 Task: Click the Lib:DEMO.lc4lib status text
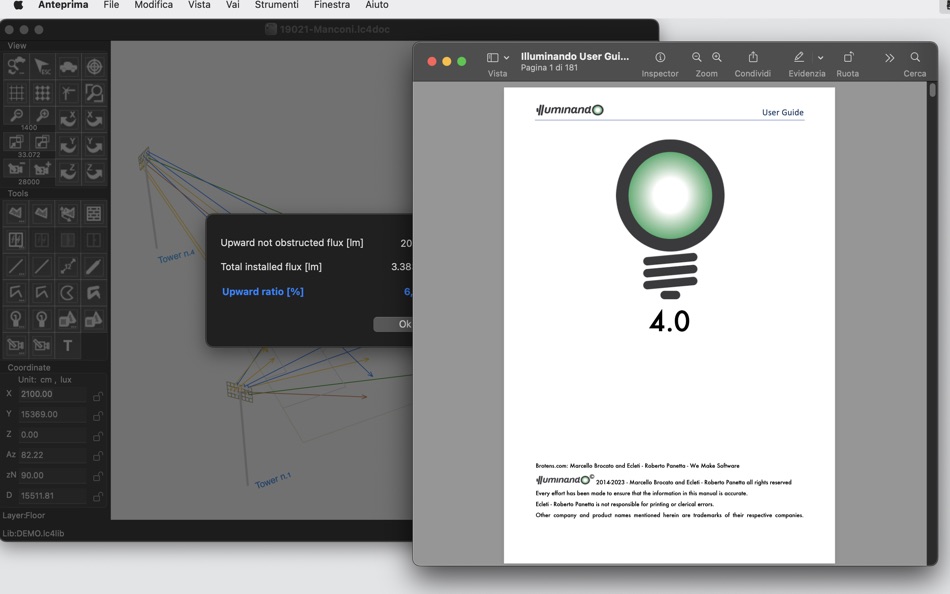33,533
